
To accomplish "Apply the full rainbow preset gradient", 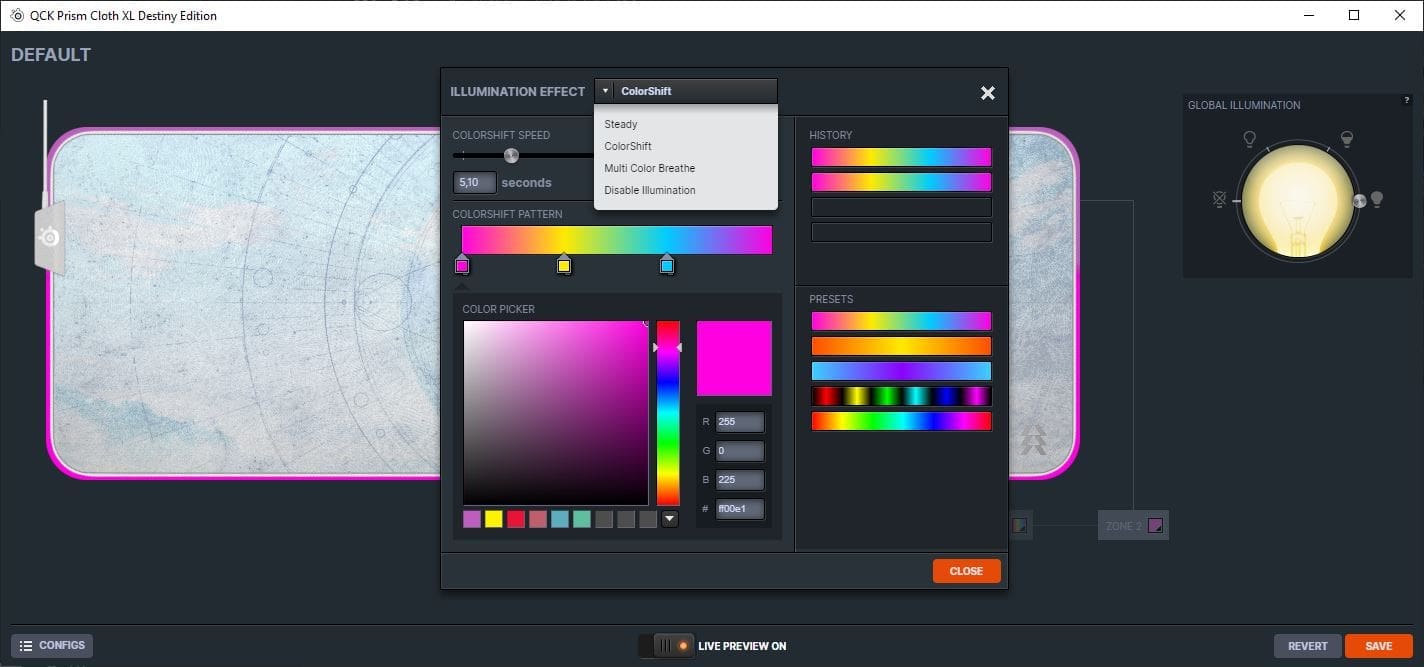I will pos(901,421).
